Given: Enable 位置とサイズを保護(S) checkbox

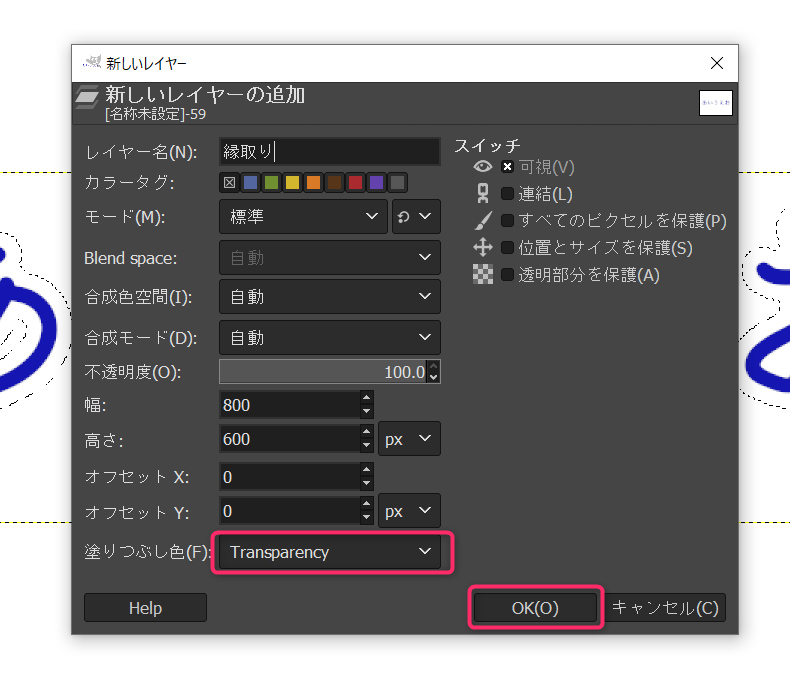Looking at the screenshot, I should 507,247.
